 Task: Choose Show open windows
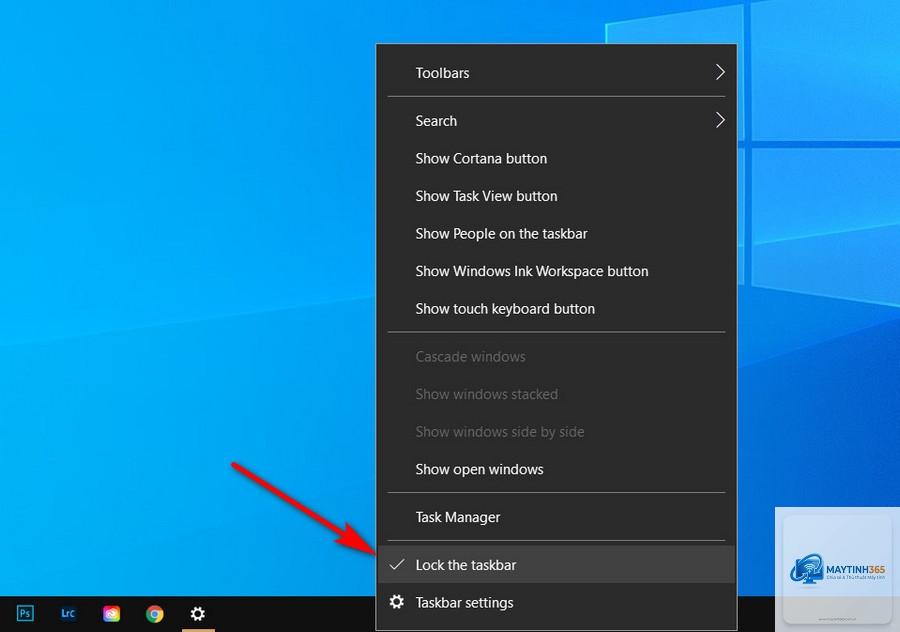pyautogui.click(x=556, y=469)
